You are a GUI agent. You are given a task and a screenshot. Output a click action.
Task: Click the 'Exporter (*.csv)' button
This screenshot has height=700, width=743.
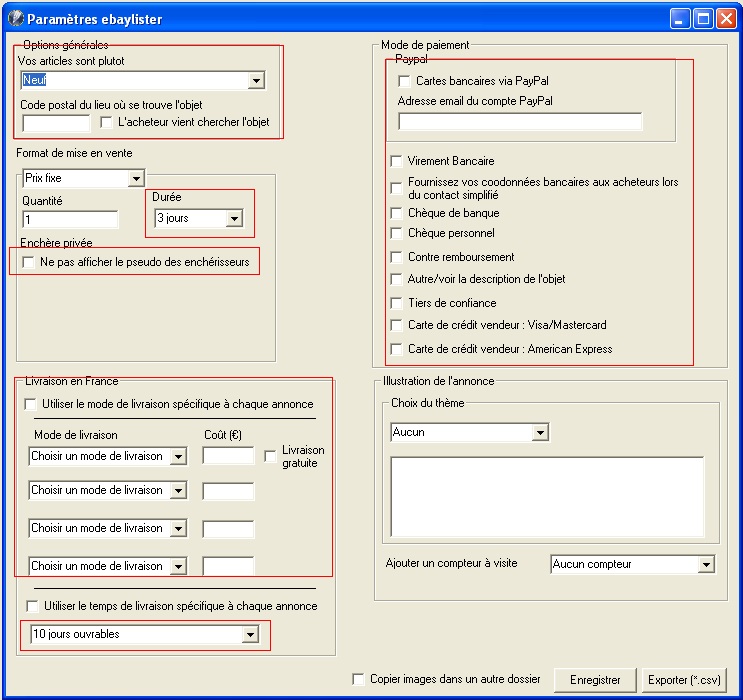(684, 680)
